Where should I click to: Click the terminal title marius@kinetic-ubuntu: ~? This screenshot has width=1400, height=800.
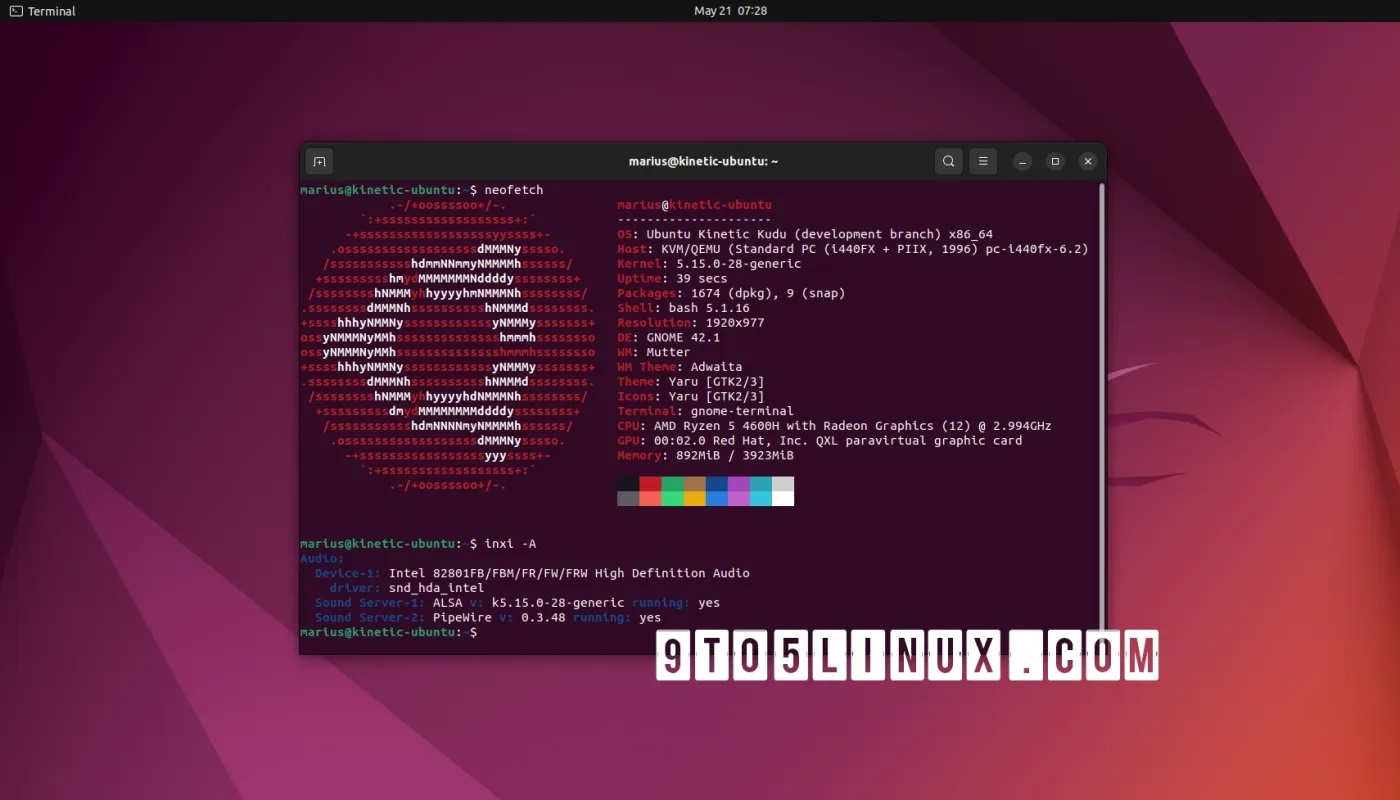703,161
